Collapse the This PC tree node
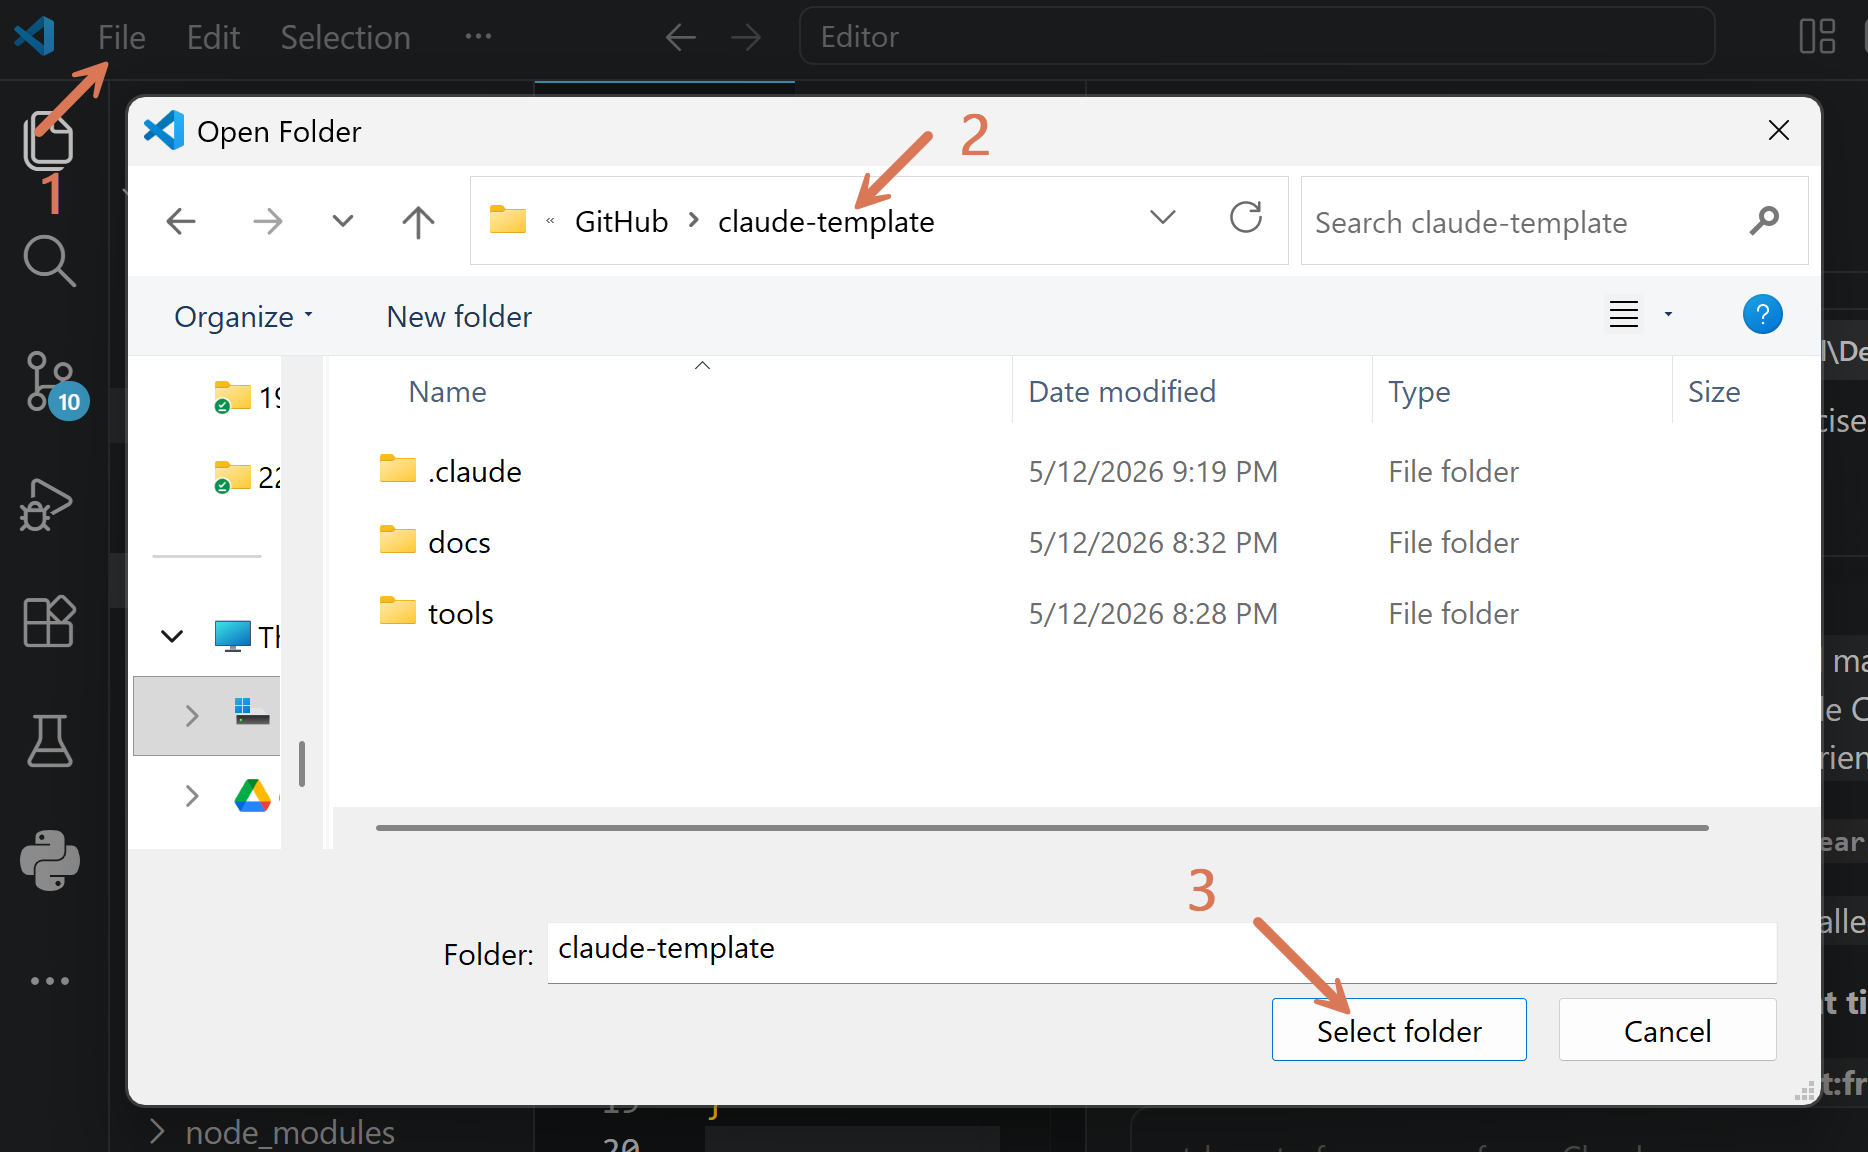Screen dimensions: 1868x1152 point(172,636)
